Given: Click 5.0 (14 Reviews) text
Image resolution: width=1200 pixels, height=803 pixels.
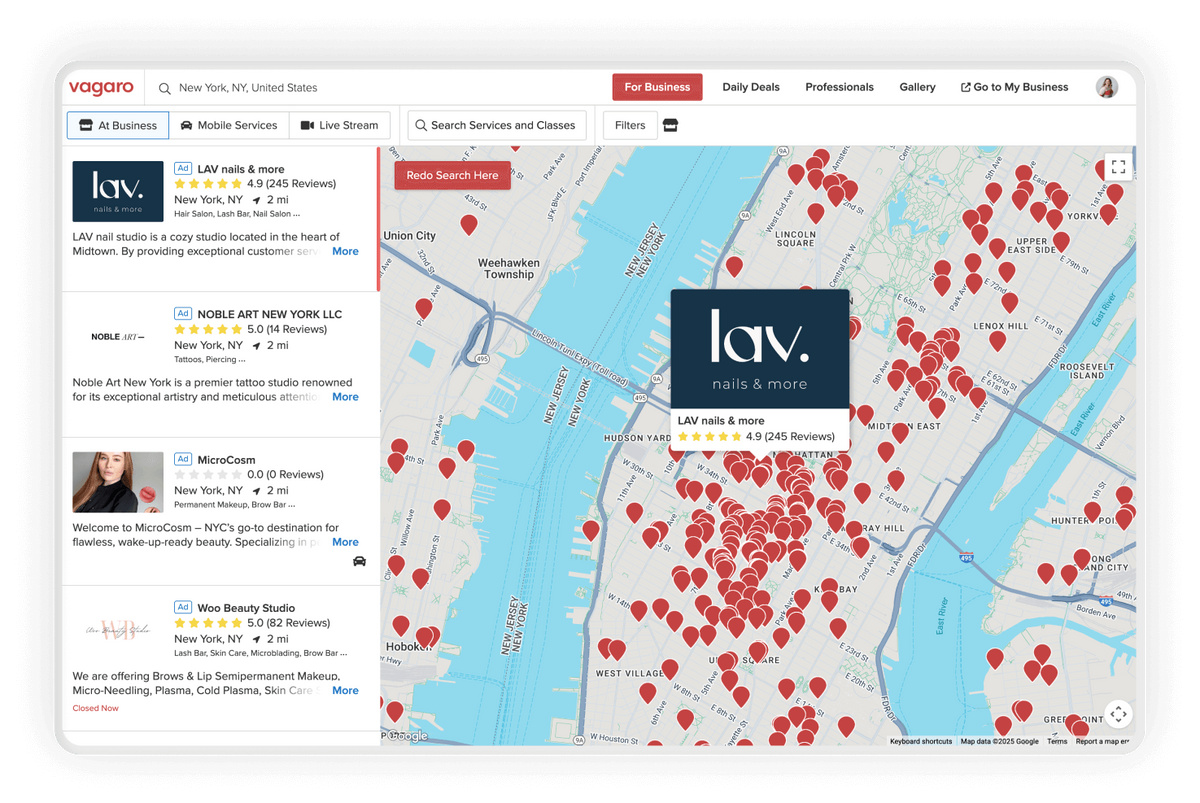Looking at the screenshot, I should click(x=287, y=329).
